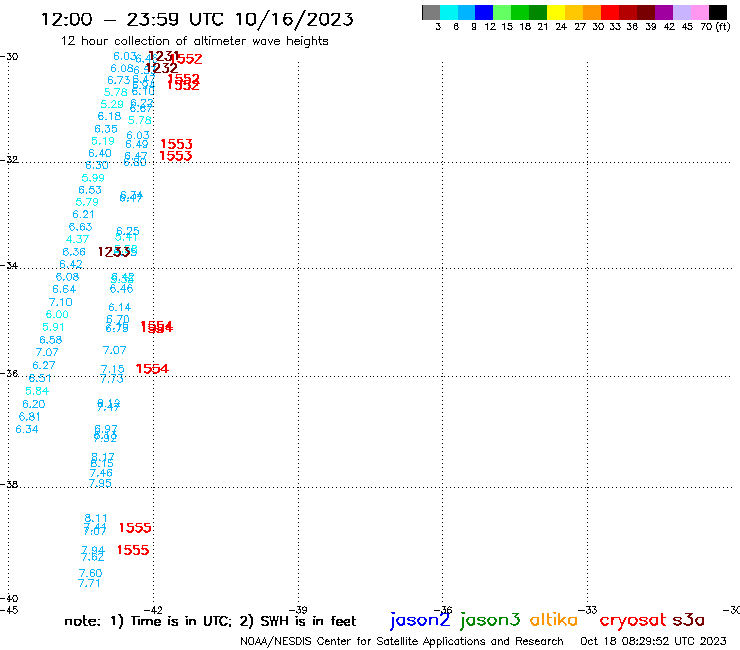The width and height of the screenshot is (740, 650).
Task: Click the pink swatch near 70 ft
Action: pos(700,12)
